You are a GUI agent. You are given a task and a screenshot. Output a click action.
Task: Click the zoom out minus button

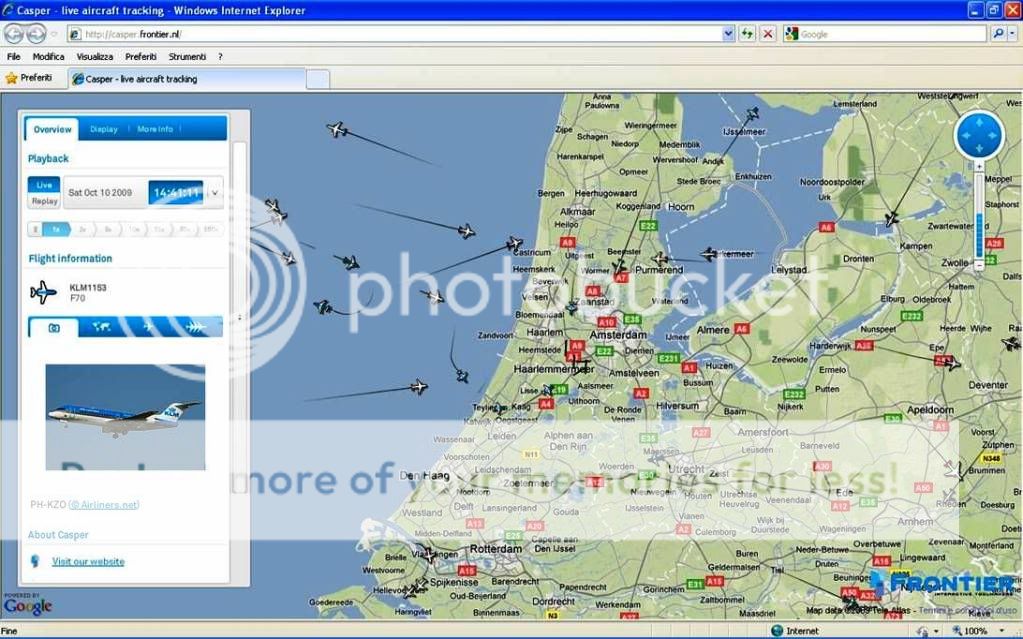click(x=979, y=265)
